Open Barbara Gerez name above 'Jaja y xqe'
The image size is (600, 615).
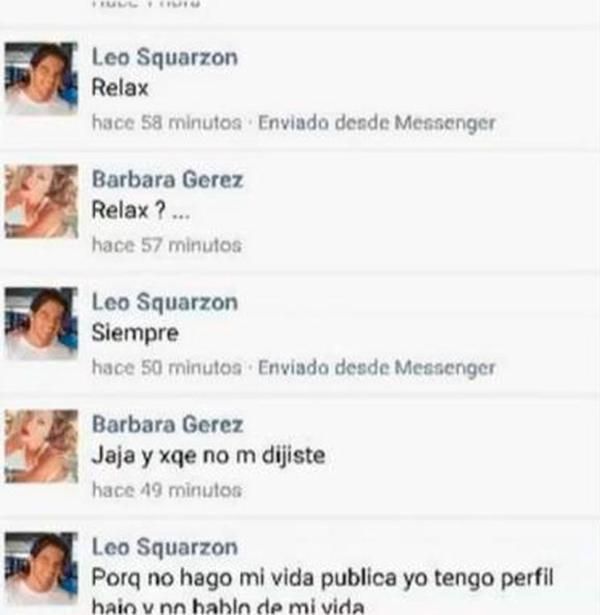(x=167, y=425)
